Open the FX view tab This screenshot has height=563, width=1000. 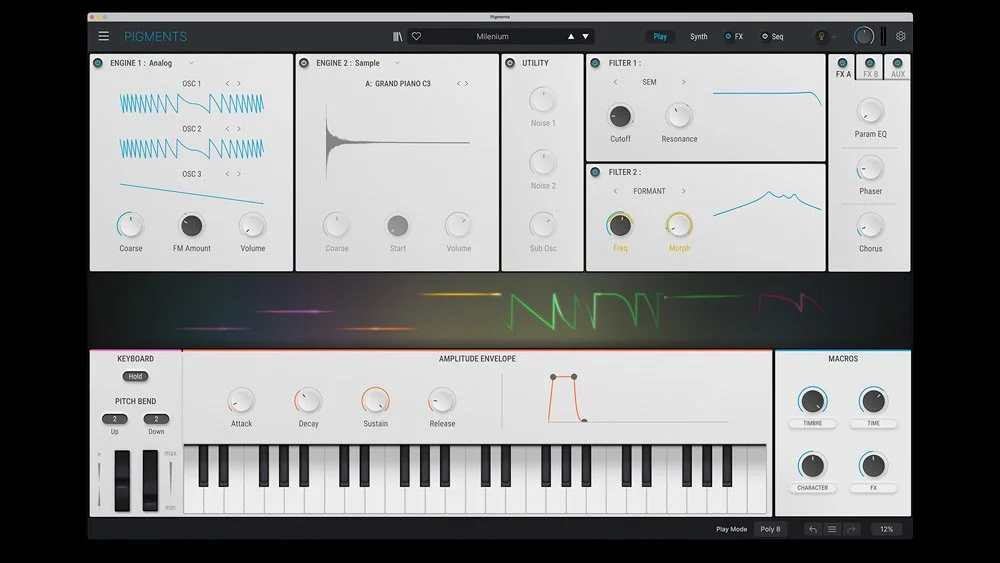(x=734, y=36)
